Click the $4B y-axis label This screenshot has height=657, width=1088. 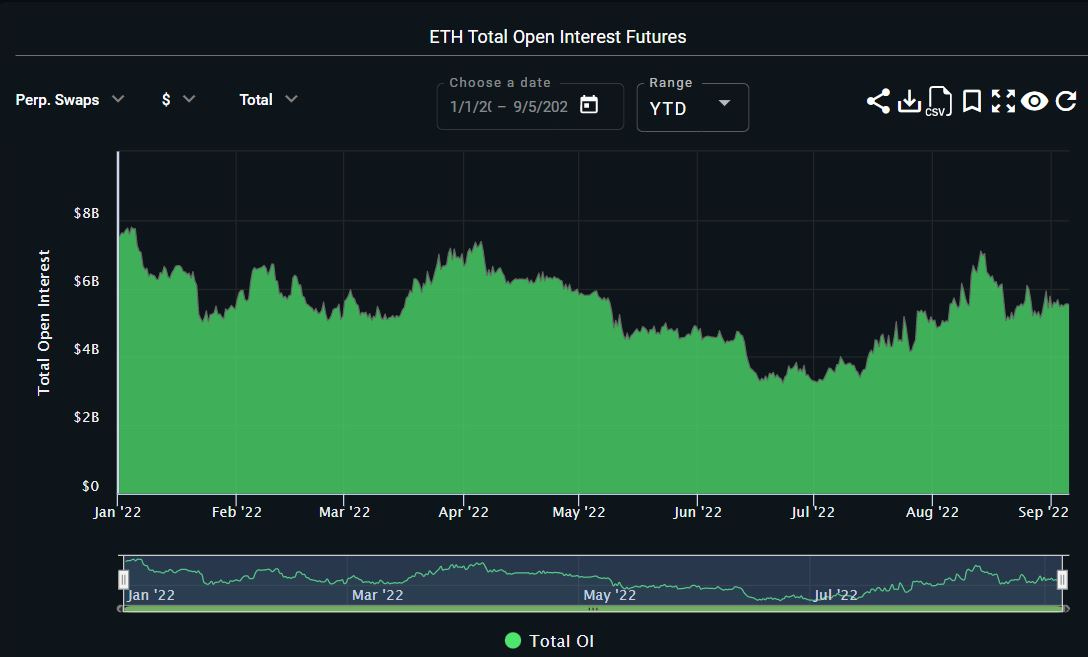click(x=87, y=349)
